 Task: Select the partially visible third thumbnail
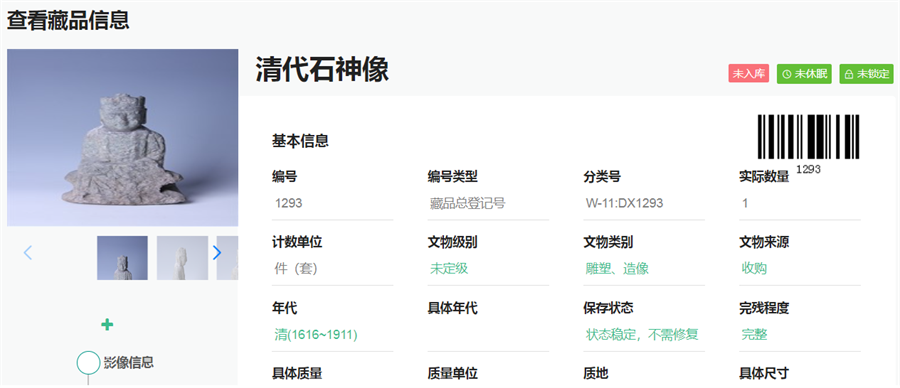point(227,258)
